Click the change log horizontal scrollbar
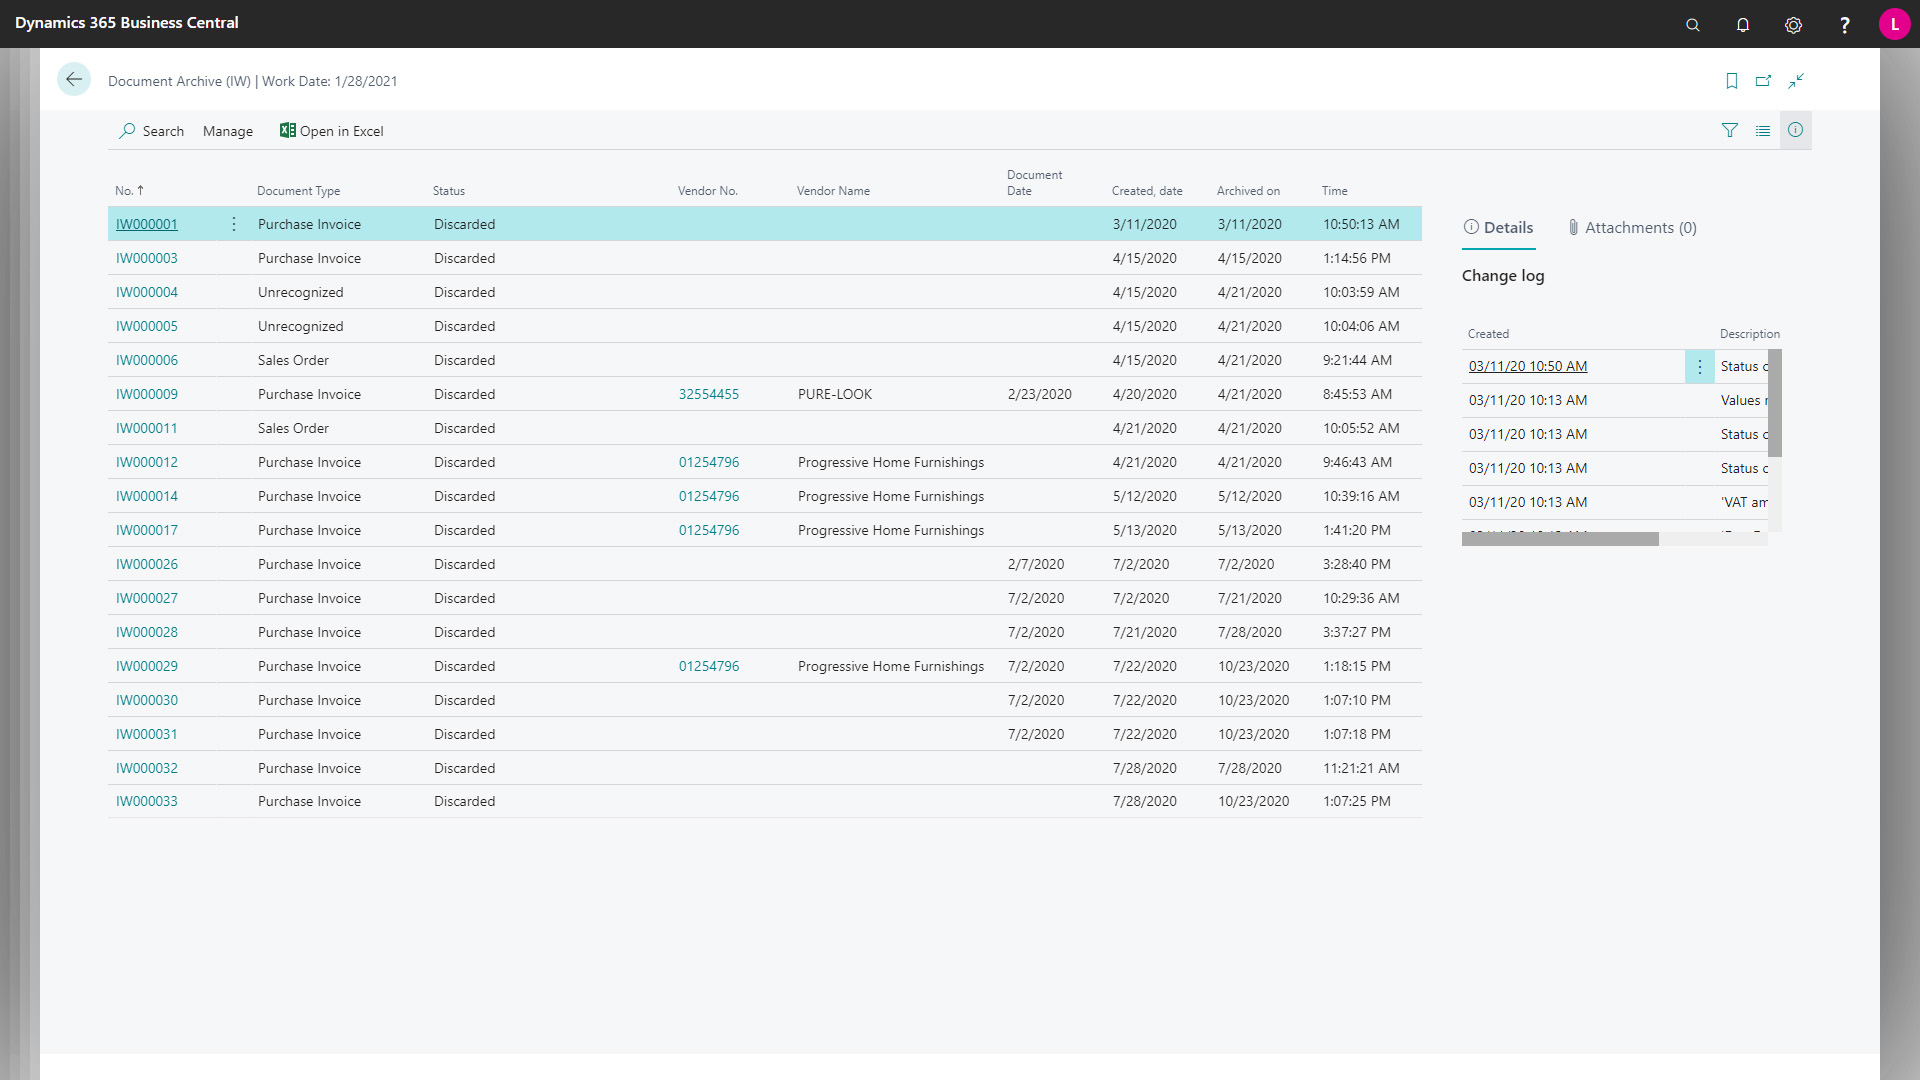This screenshot has width=1920, height=1080. point(1558,538)
